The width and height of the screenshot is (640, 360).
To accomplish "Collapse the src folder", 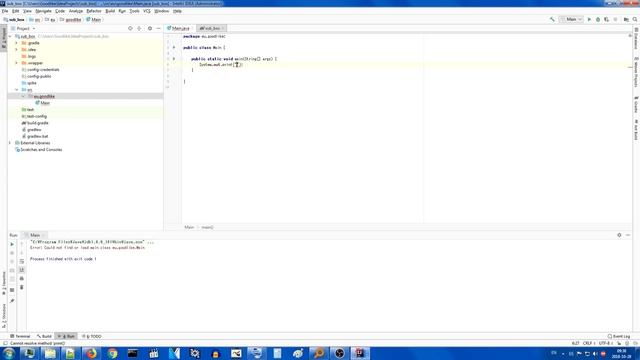I will pyautogui.click(x=17, y=89).
